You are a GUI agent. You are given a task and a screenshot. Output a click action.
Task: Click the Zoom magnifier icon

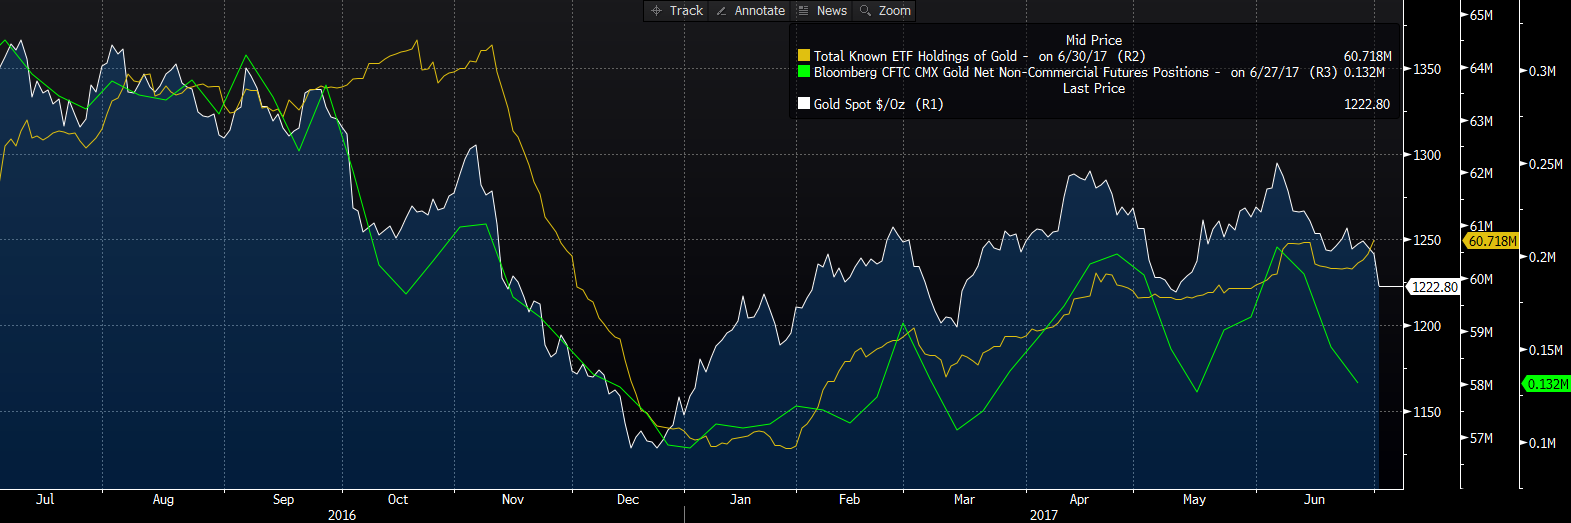click(x=866, y=11)
